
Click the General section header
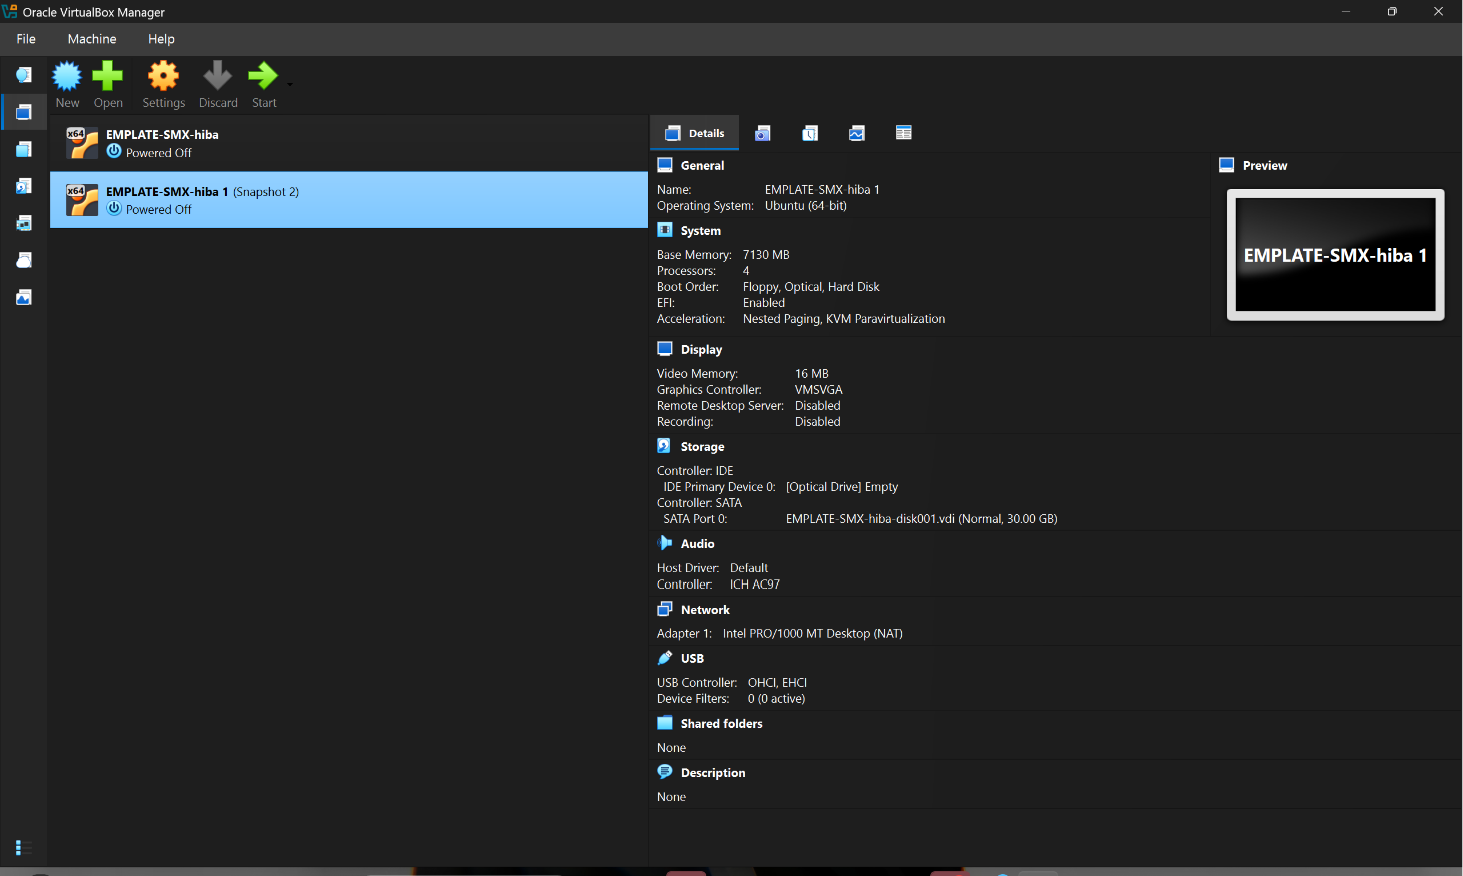(702, 166)
